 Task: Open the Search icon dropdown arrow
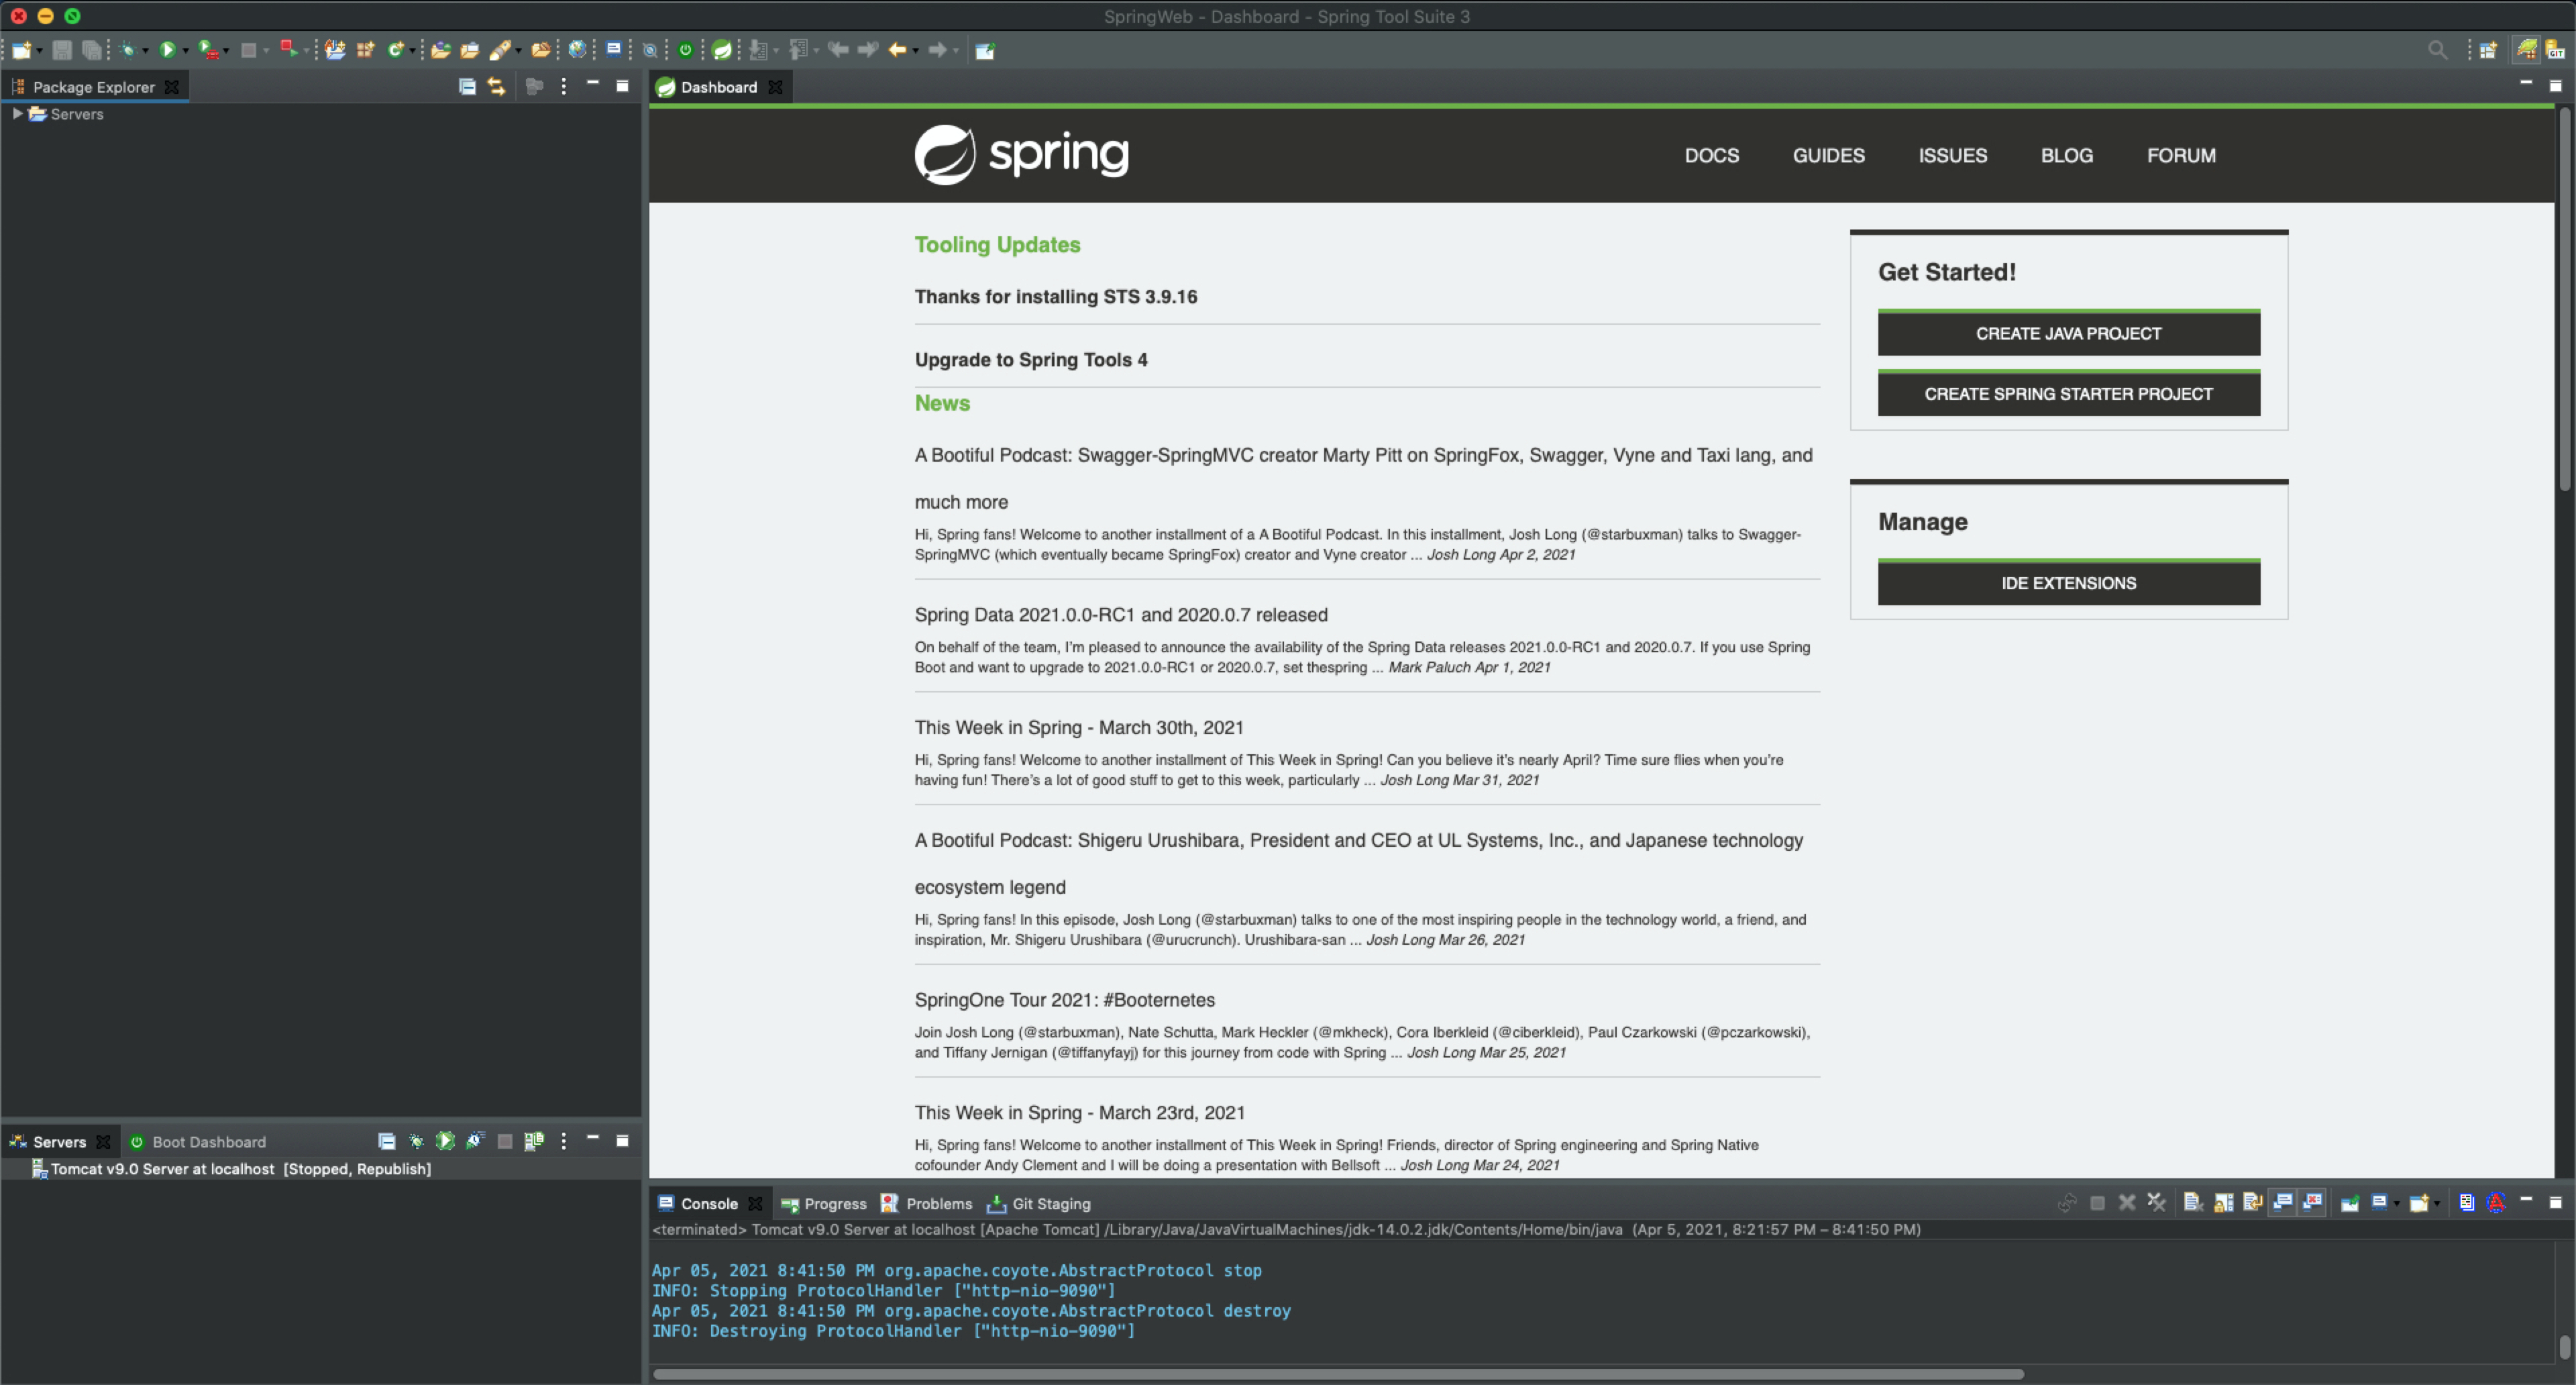[x=518, y=51]
